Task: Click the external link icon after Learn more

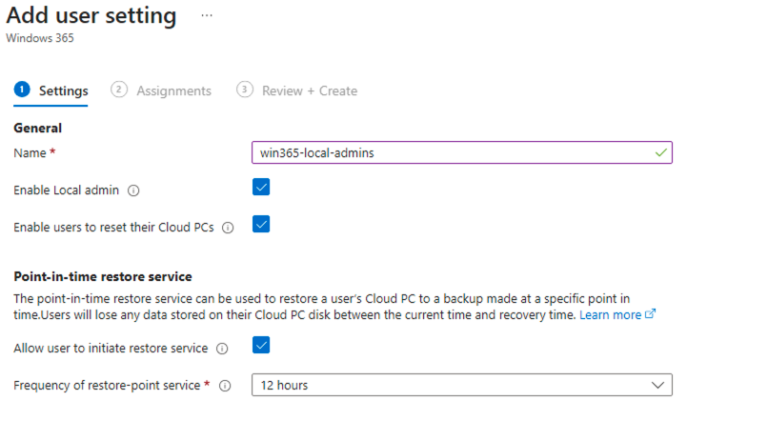Action: tap(650, 314)
